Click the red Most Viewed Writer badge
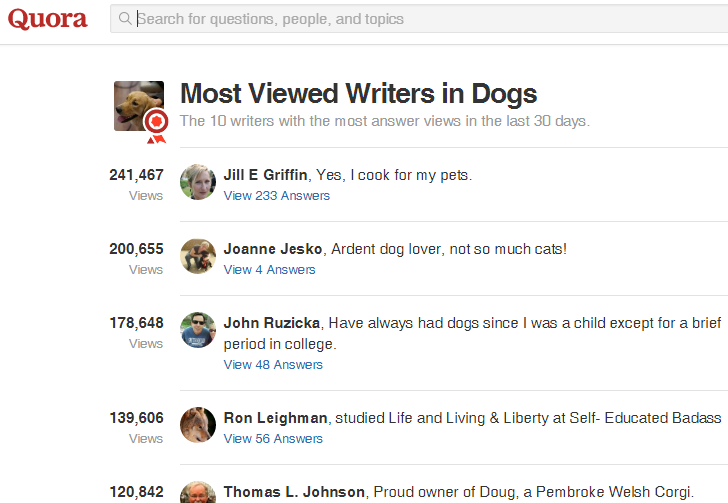This screenshot has height=503, width=728. click(x=156, y=126)
